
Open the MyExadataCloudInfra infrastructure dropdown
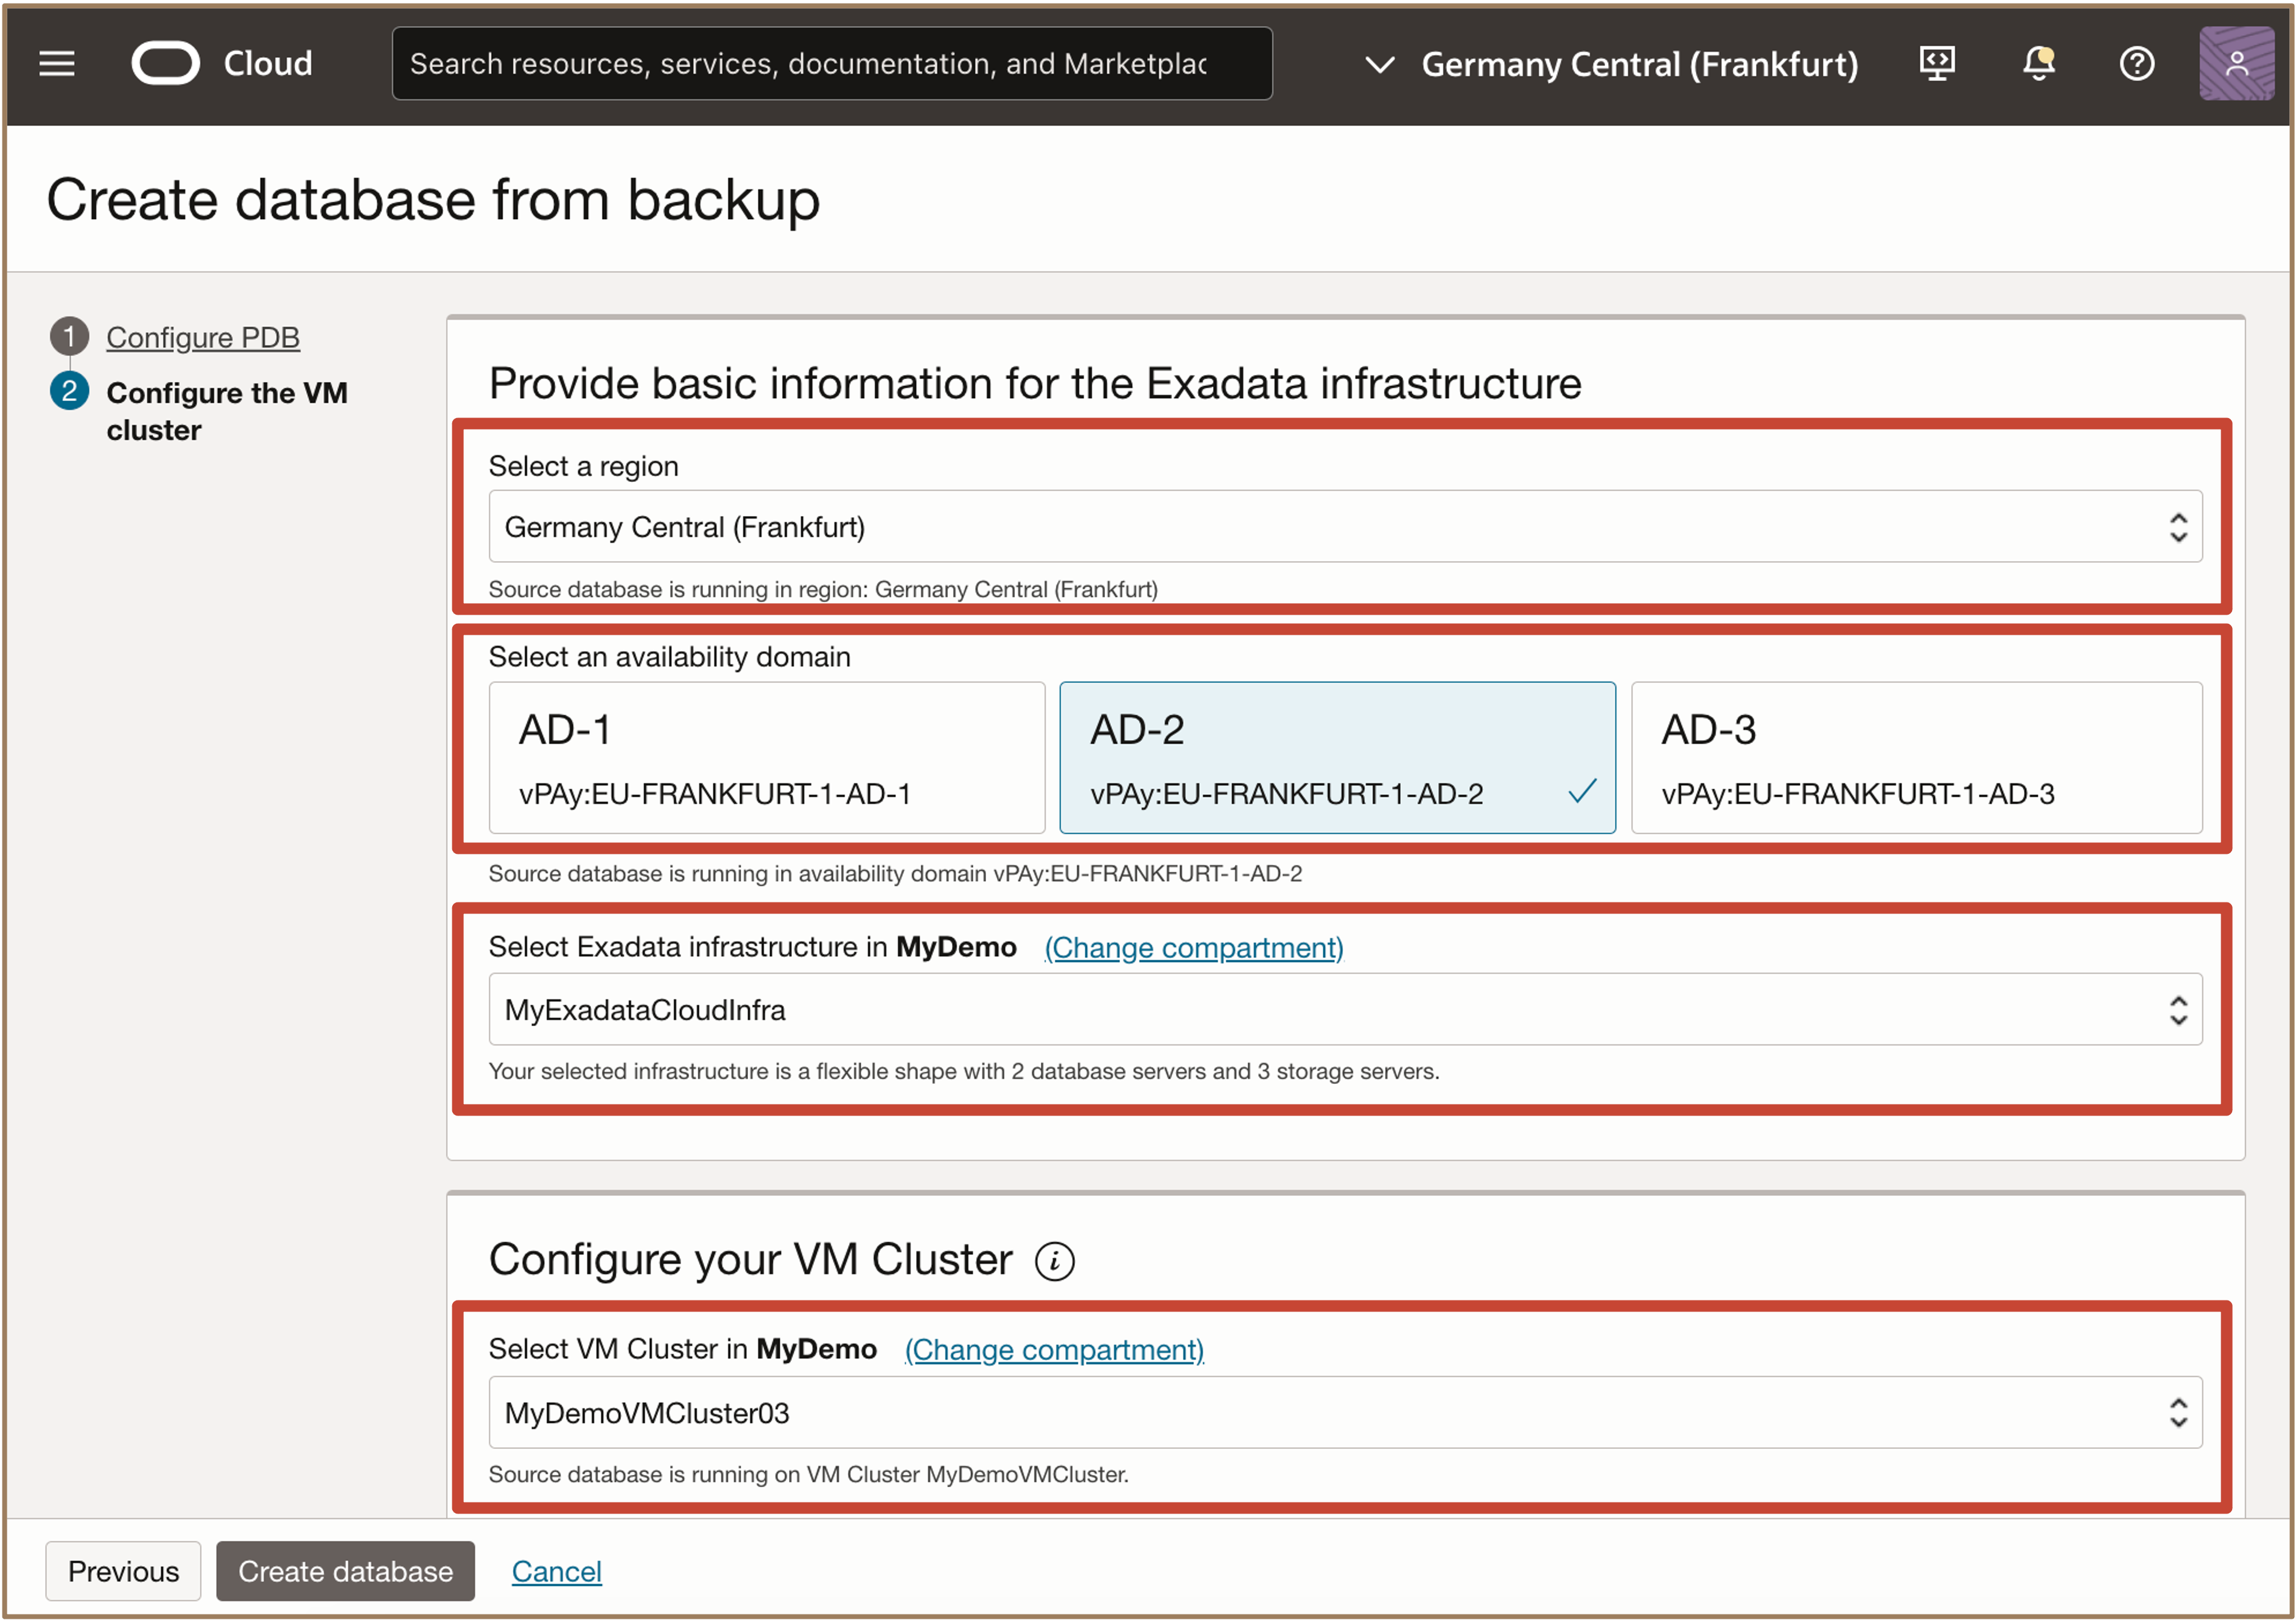pyautogui.click(x=1344, y=1010)
